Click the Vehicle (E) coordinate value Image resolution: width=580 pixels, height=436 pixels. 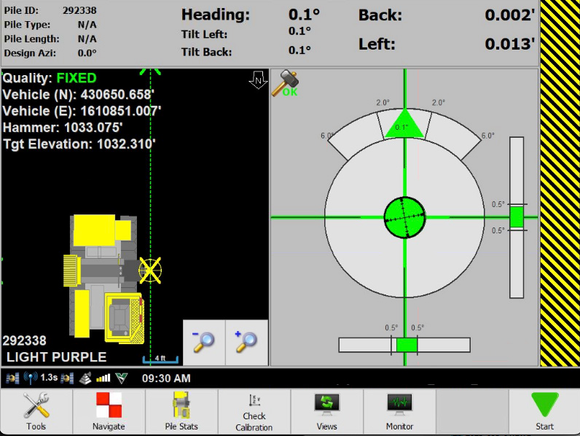pyautogui.click(x=121, y=111)
